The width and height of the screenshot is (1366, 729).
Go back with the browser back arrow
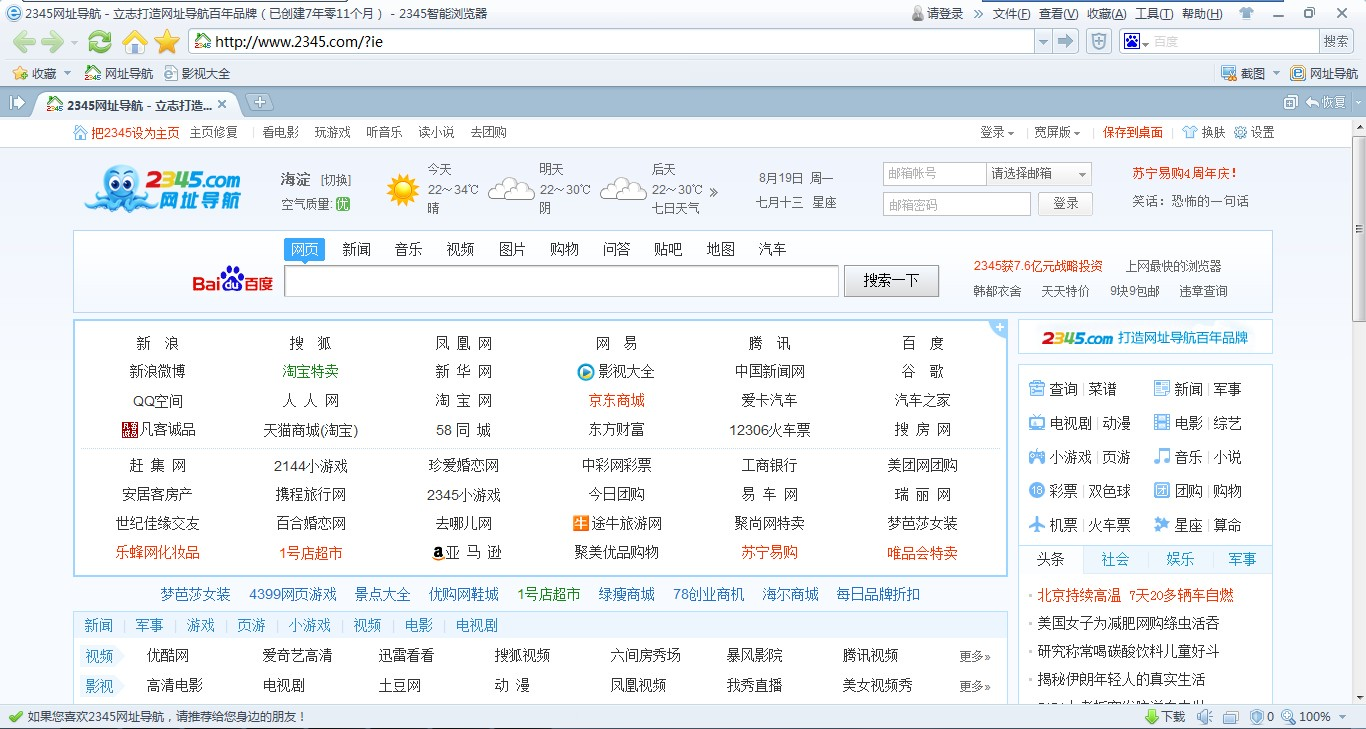point(24,42)
